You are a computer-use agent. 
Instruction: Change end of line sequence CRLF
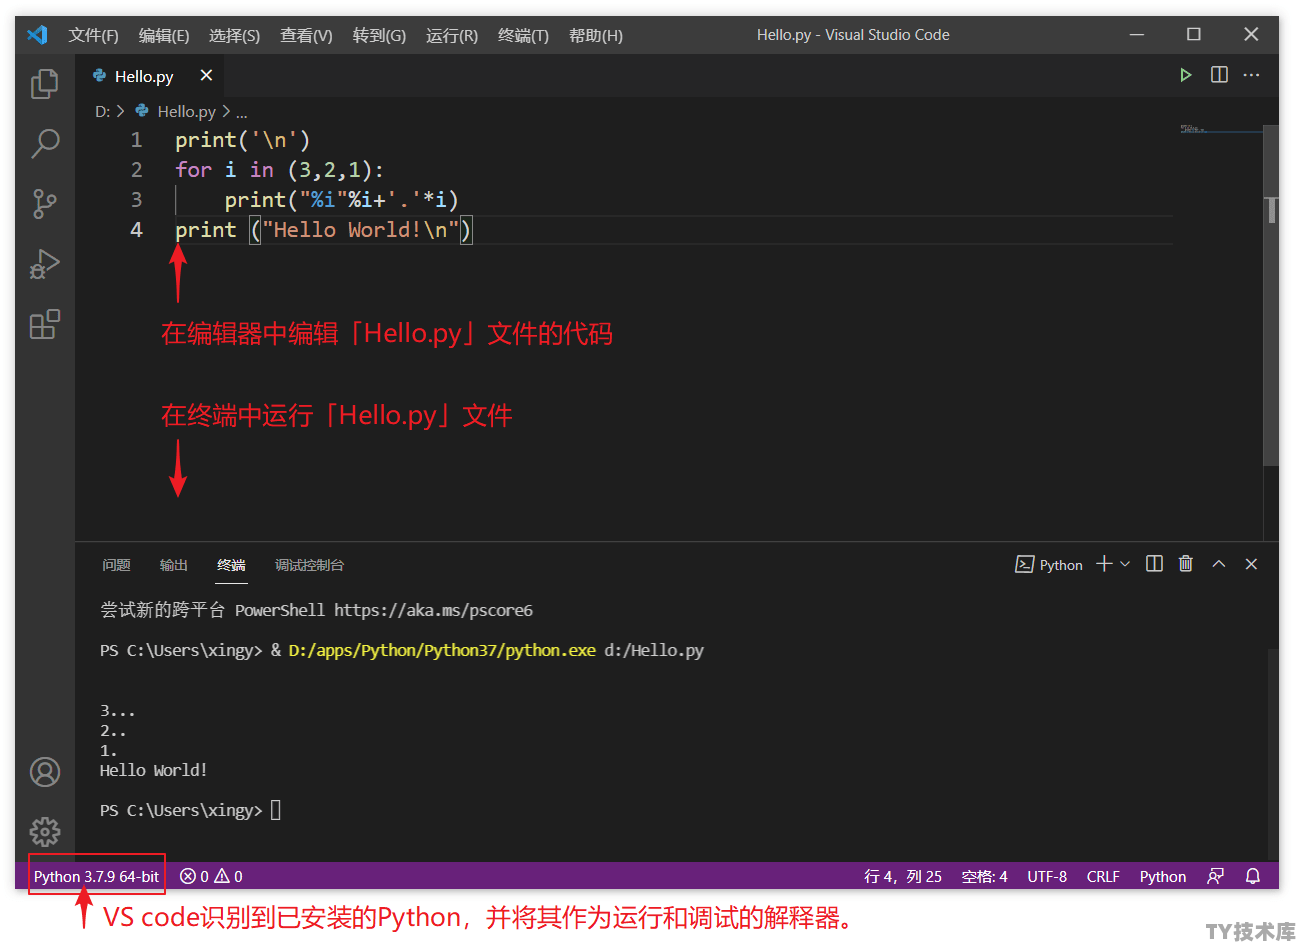click(1103, 876)
